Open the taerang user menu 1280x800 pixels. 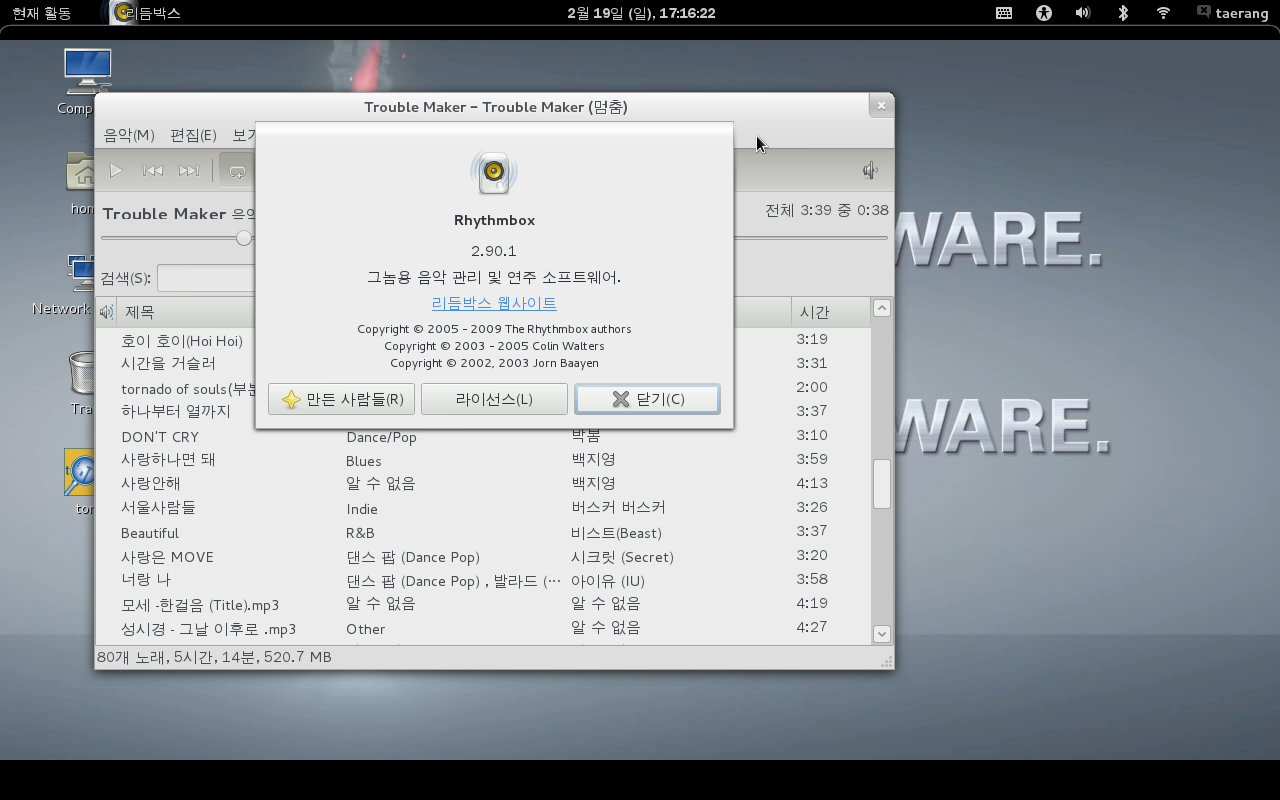tap(1232, 13)
